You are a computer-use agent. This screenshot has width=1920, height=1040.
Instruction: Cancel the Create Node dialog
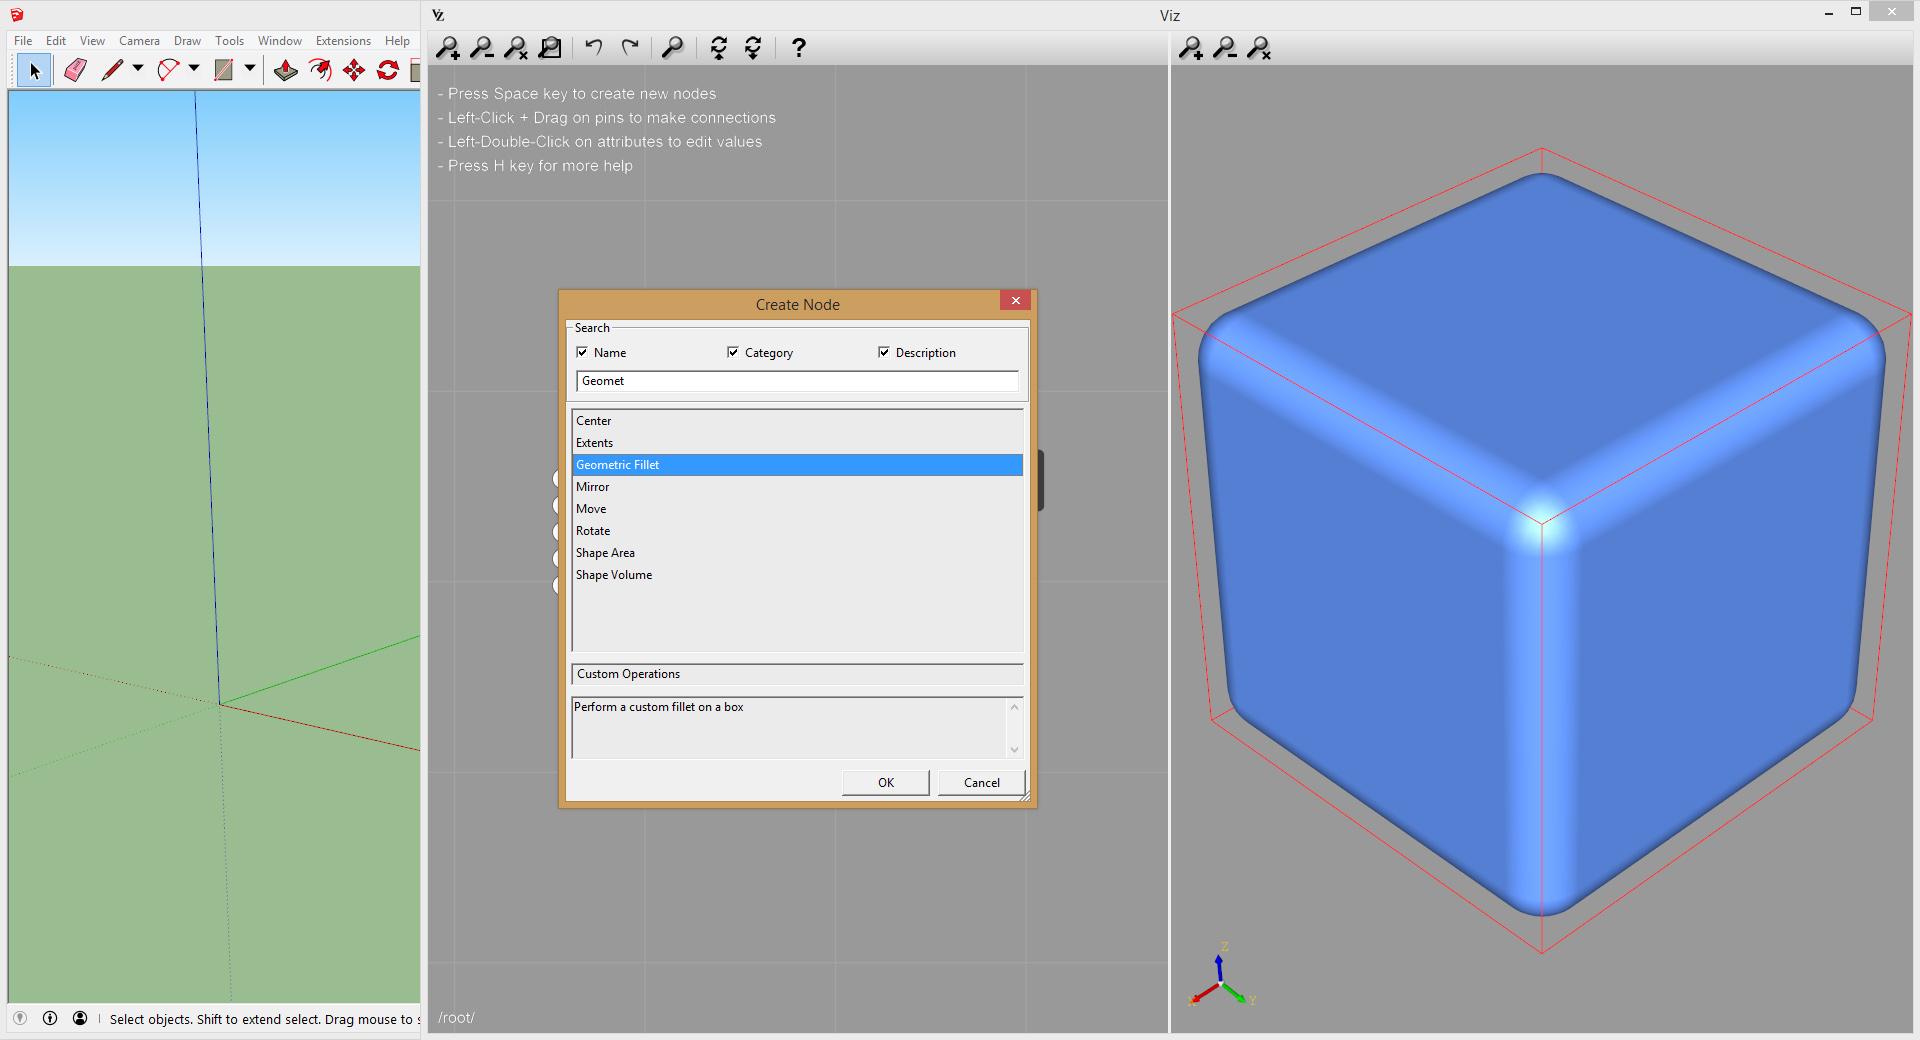pos(981,783)
